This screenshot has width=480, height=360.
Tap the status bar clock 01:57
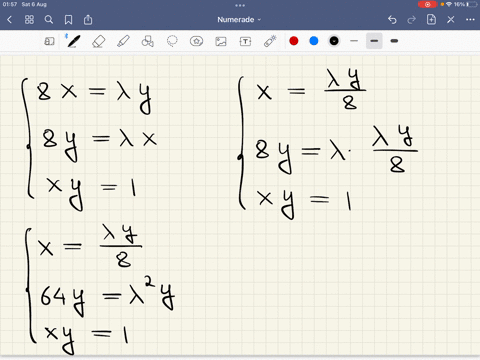click(x=10, y=4)
